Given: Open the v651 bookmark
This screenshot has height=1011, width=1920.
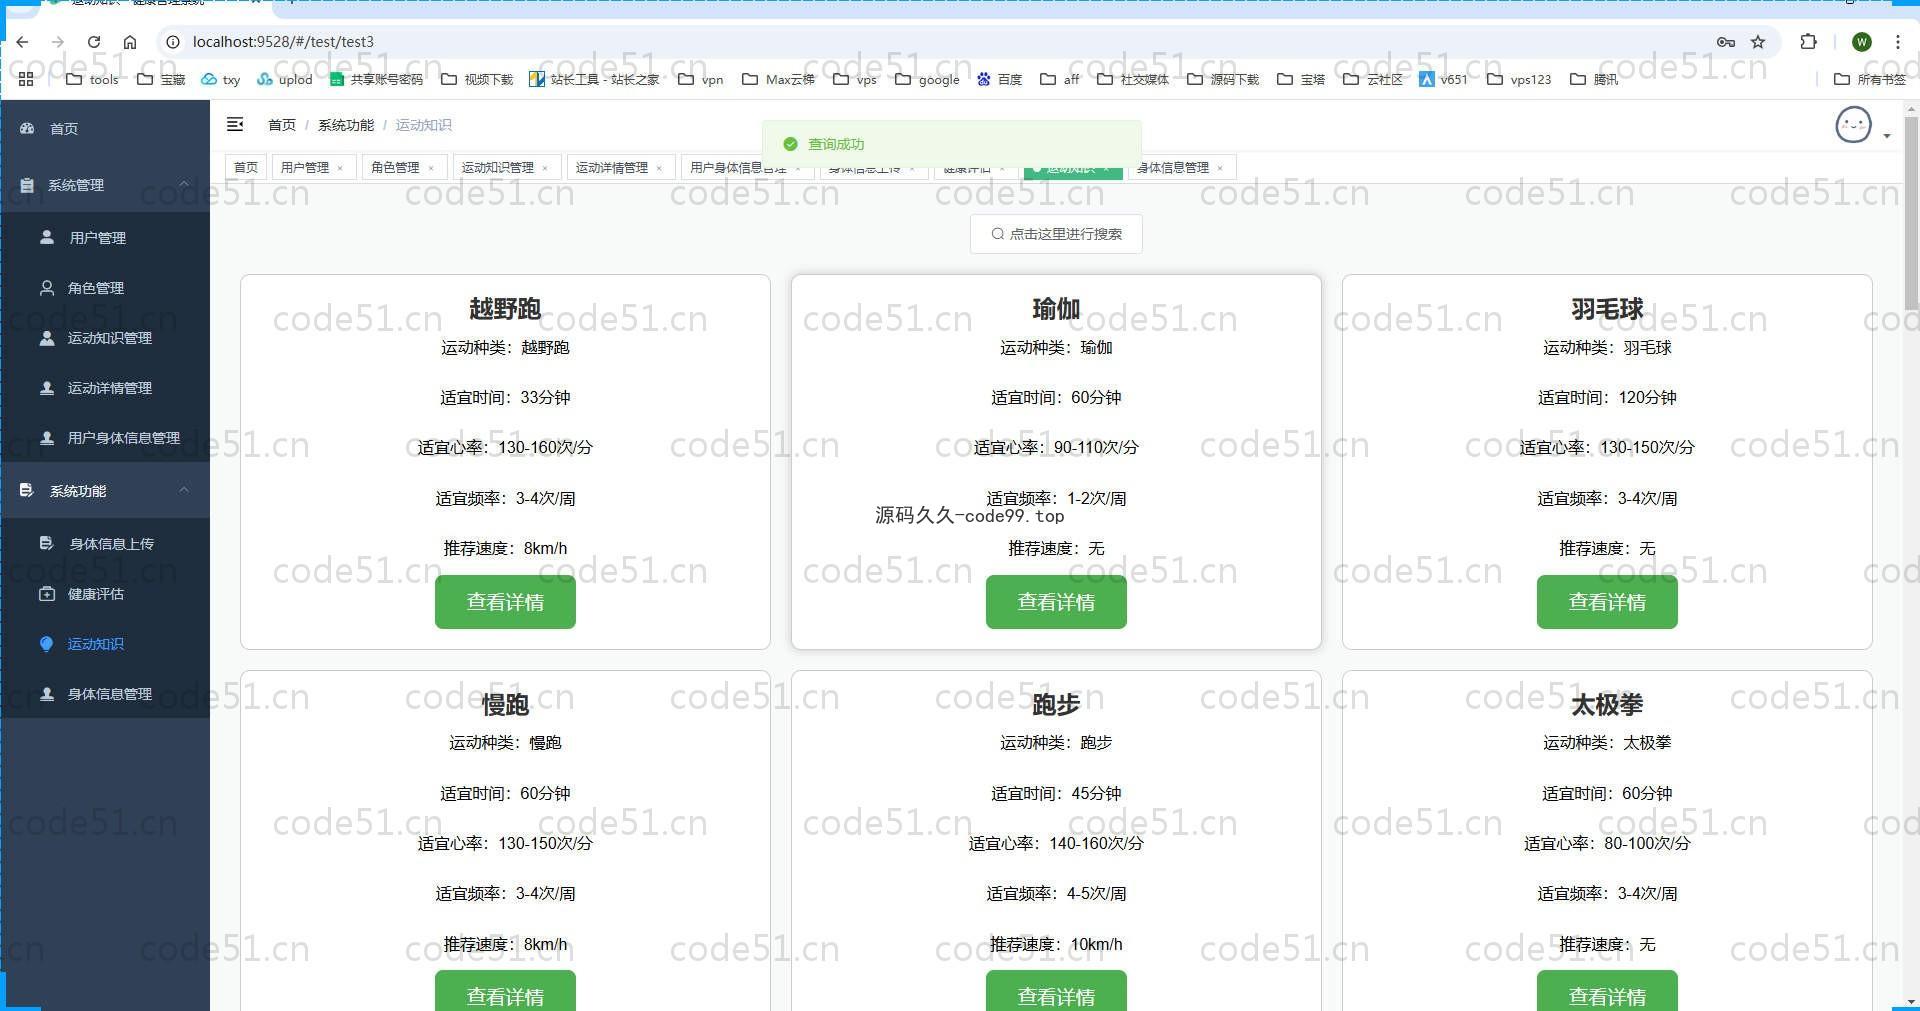Looking at the screenshot, I should point(1443,79).
